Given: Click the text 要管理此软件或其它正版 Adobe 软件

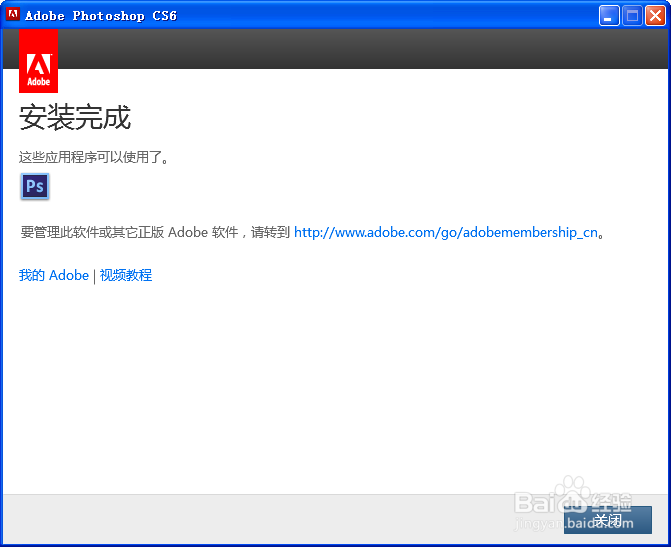Looking at the screenshot, I should click(130, 232).
